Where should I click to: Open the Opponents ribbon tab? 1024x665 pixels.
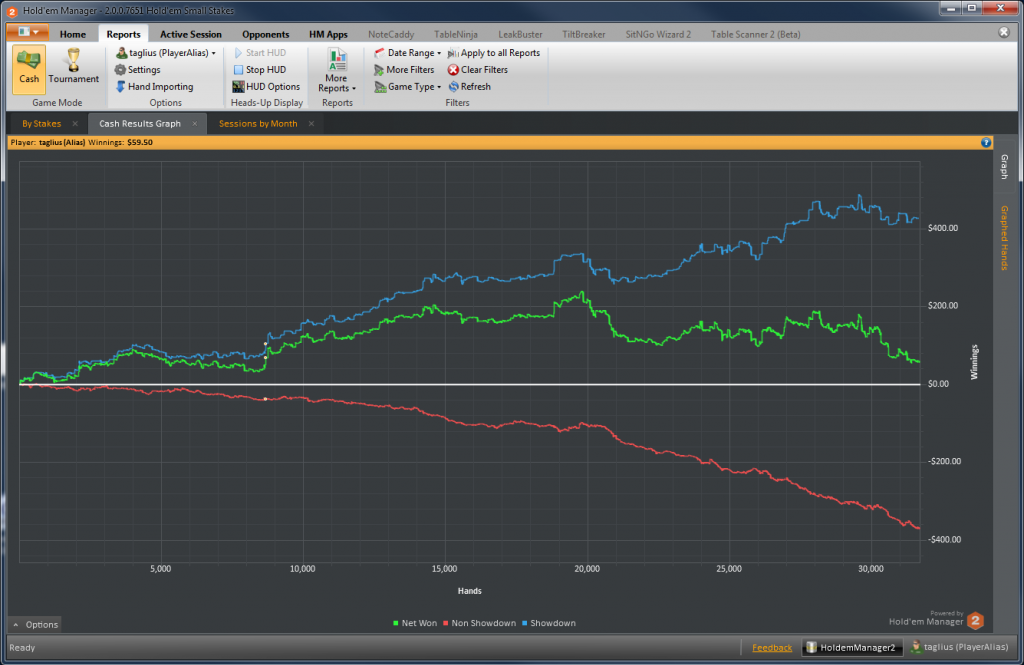pos(265,34)
